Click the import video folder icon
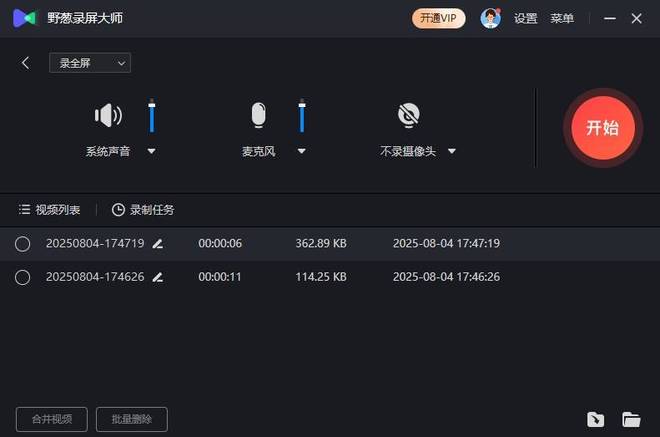Image resolution: width=660 pixels, height=437 pixels. click(596, 419)
